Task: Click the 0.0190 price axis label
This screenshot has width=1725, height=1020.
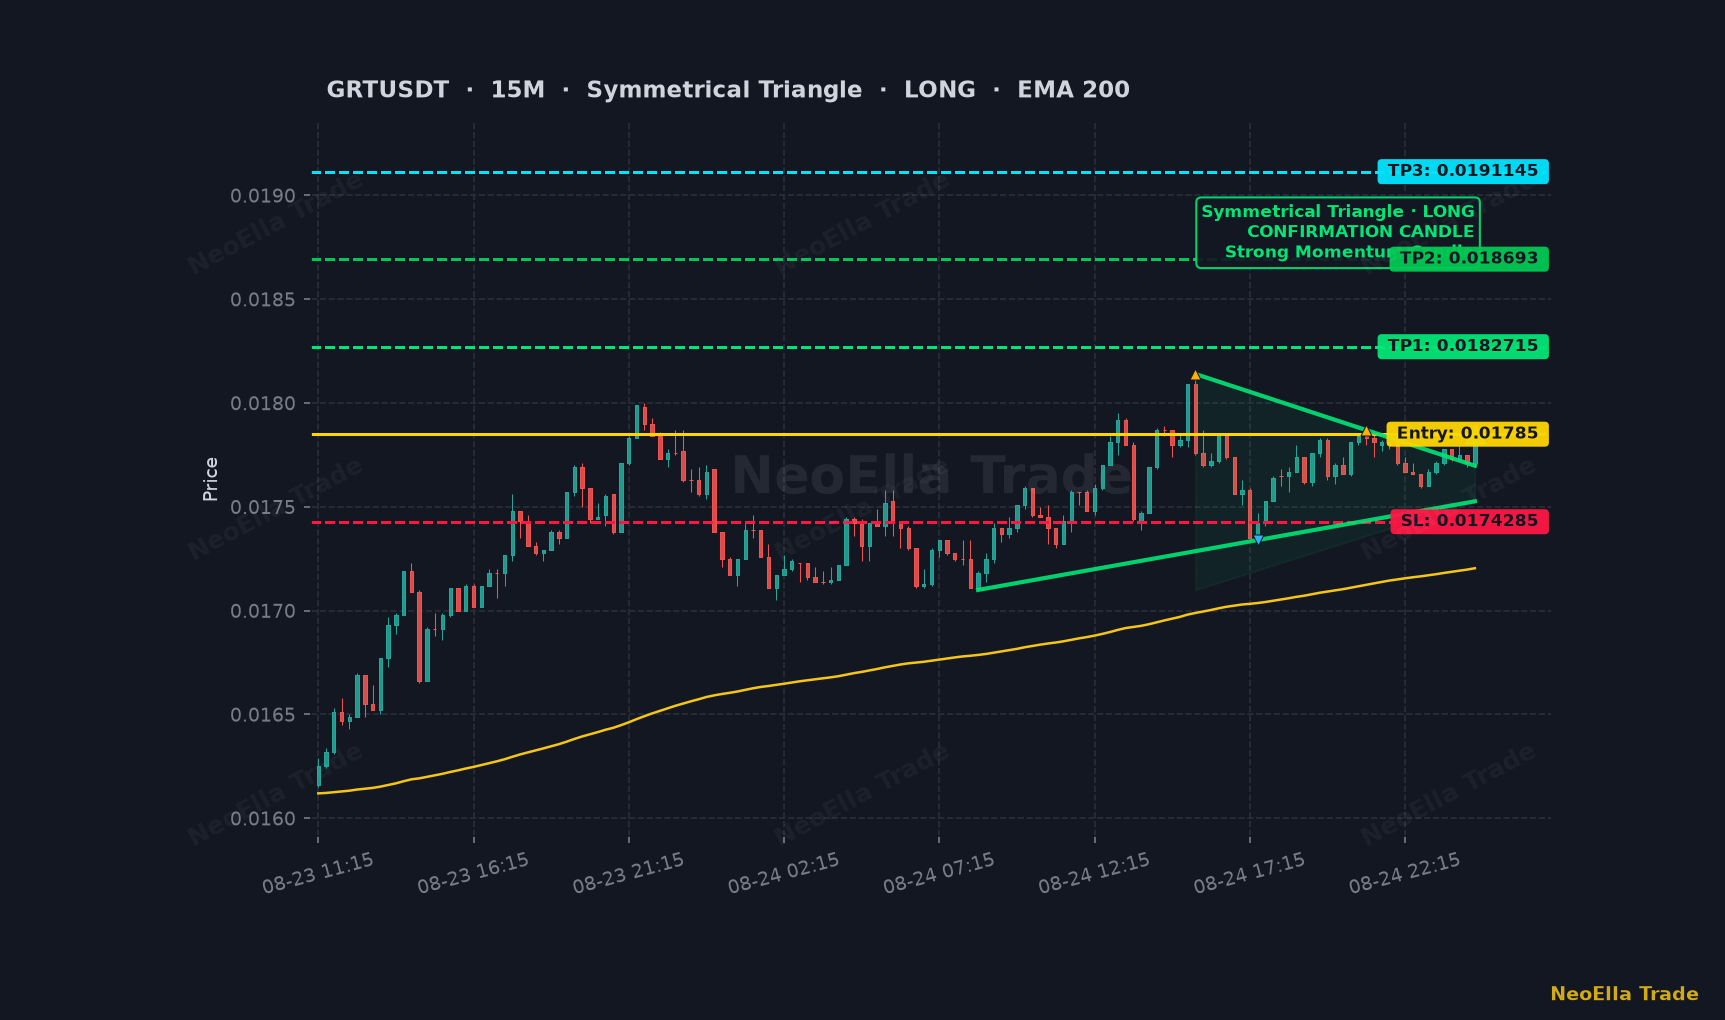Action: coord(263,196)
